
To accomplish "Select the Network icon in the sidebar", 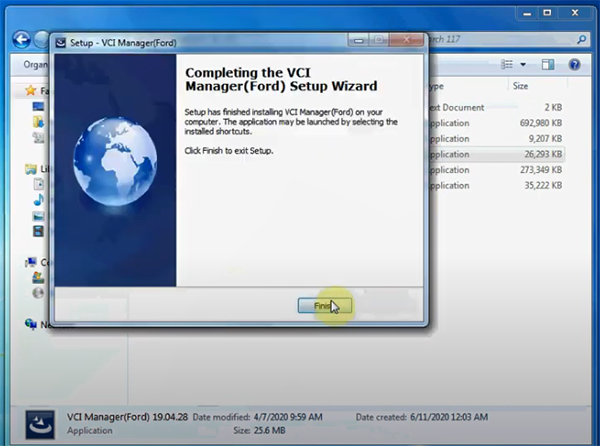I will [31, 324].
